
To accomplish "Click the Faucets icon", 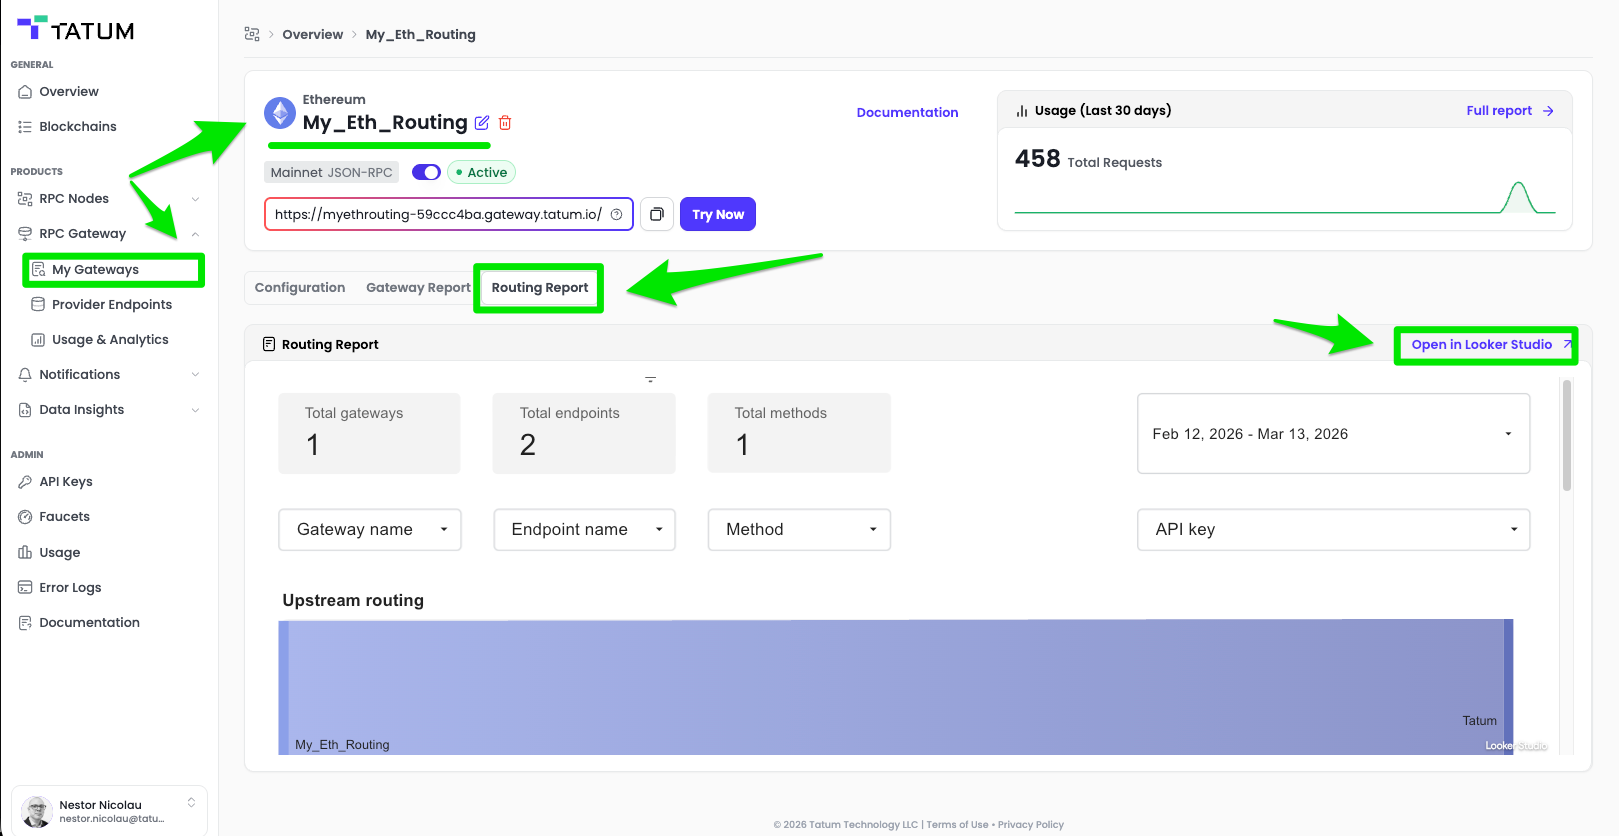I will tap(25, 517).
